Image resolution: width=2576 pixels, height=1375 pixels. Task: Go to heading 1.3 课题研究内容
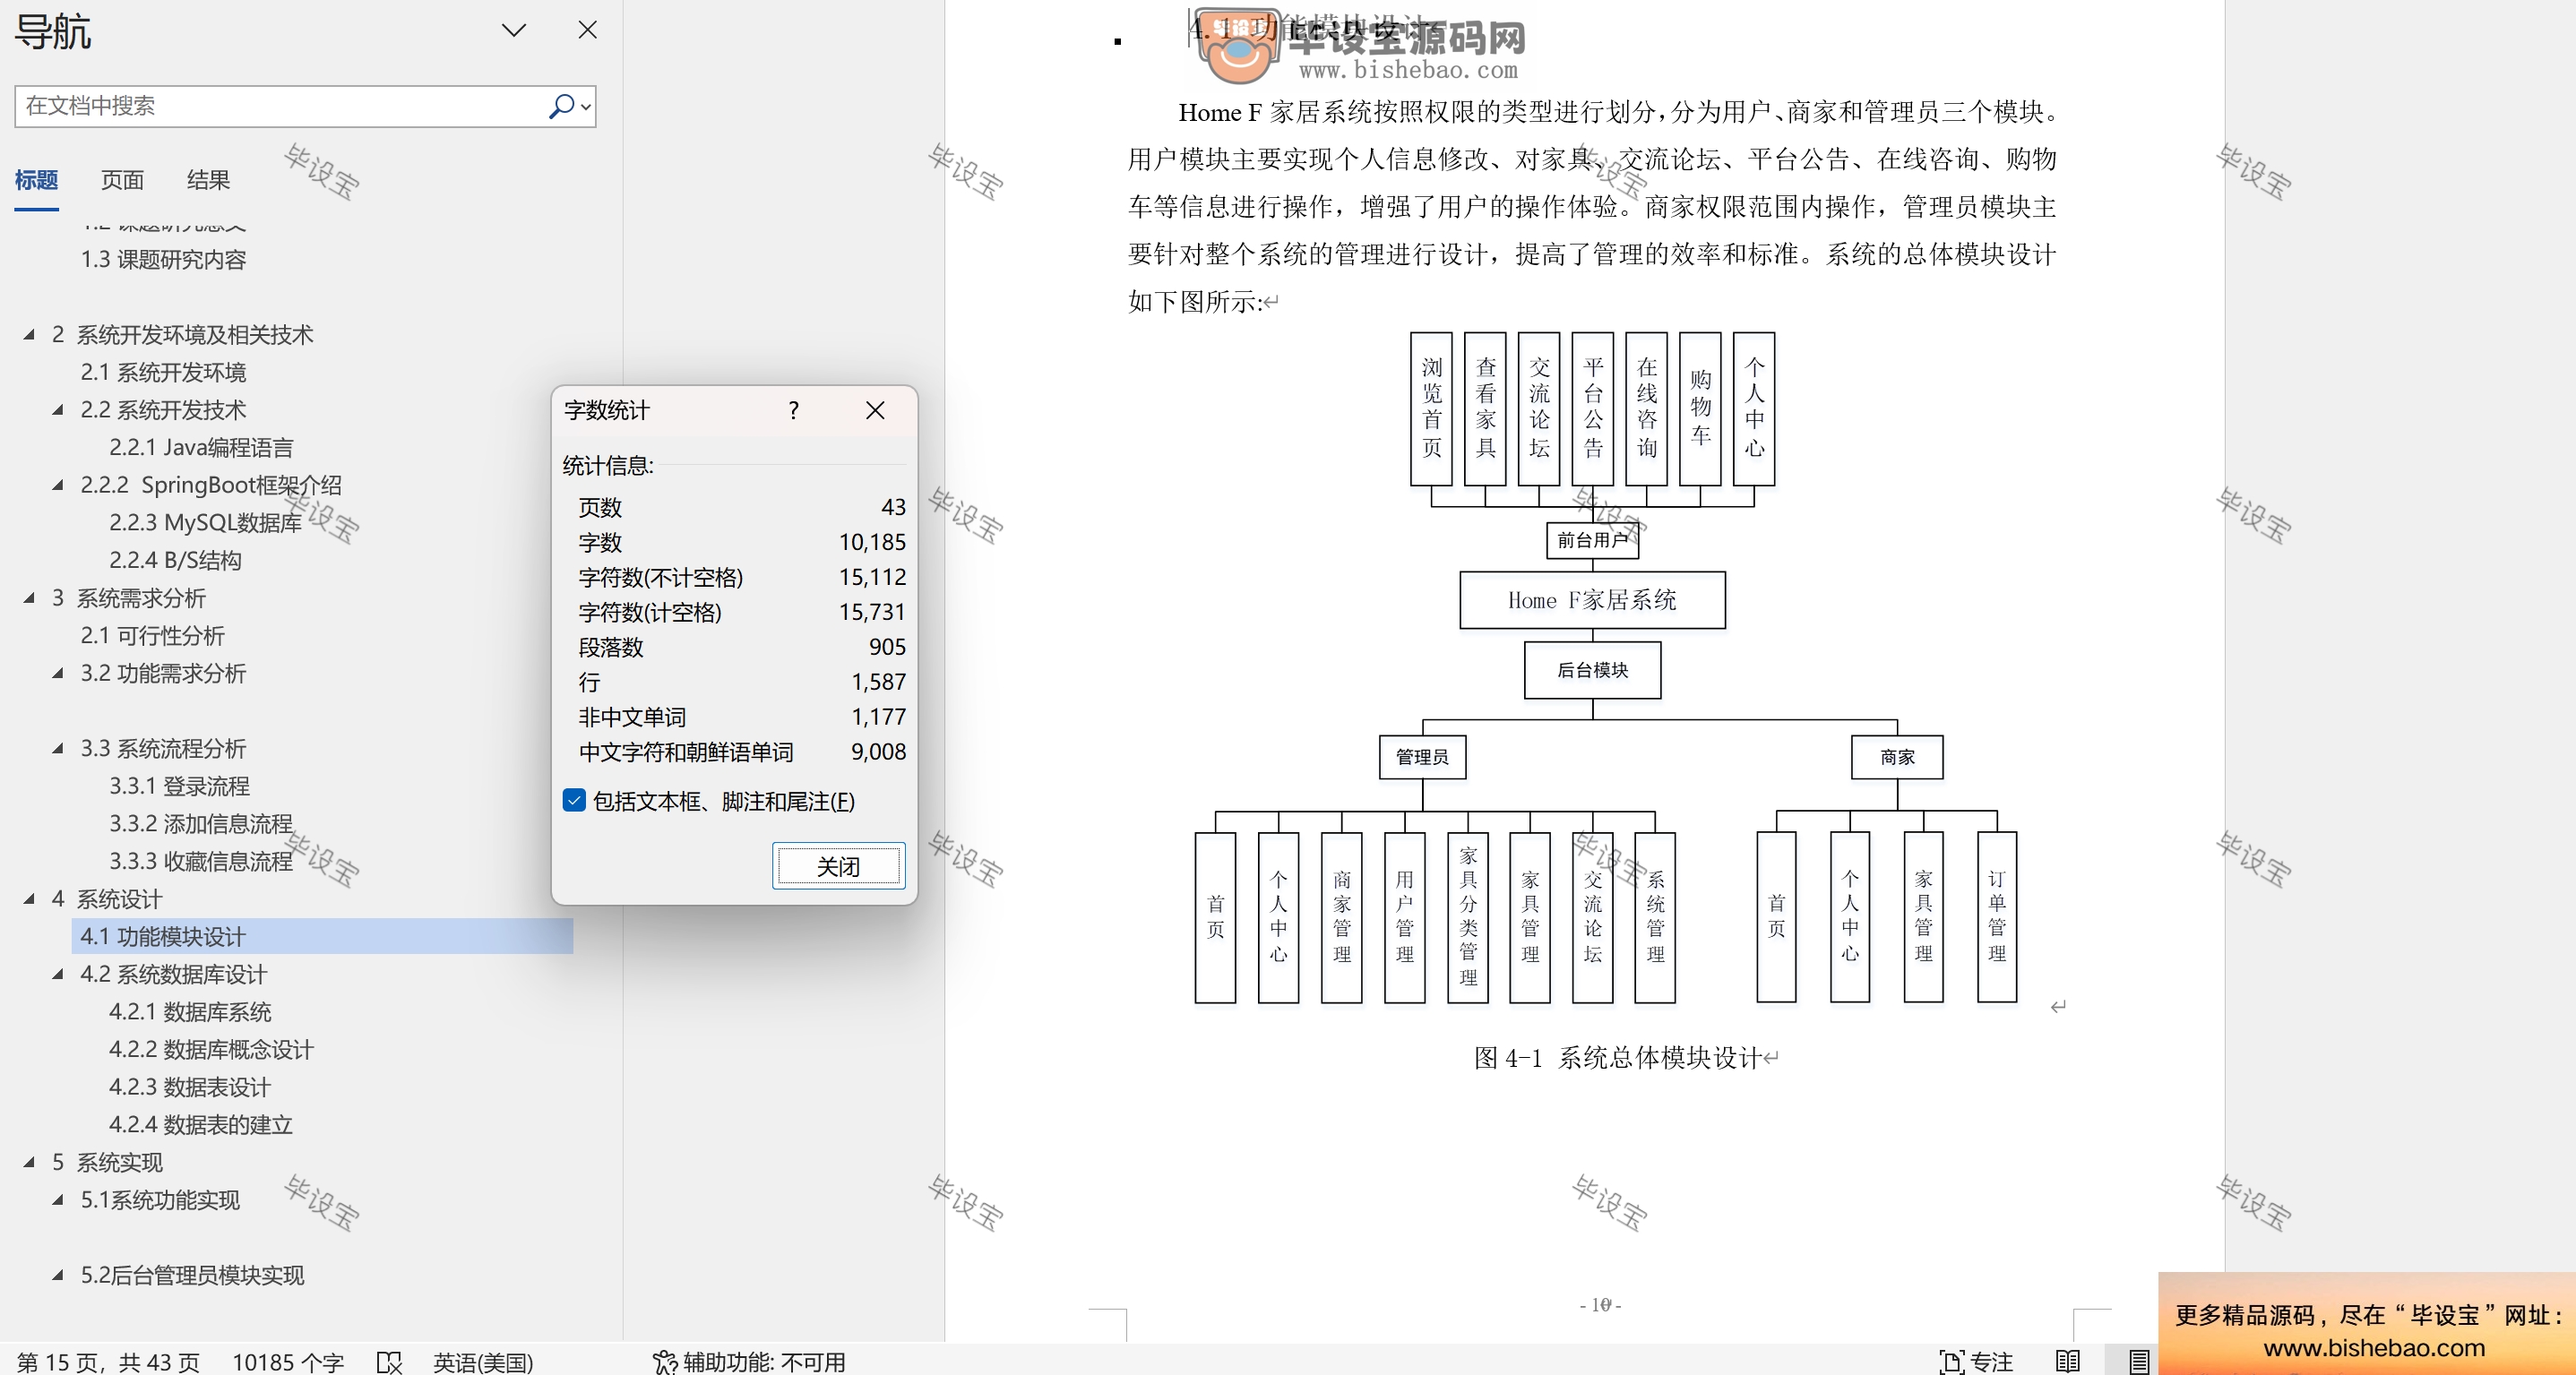pos(163,259)
